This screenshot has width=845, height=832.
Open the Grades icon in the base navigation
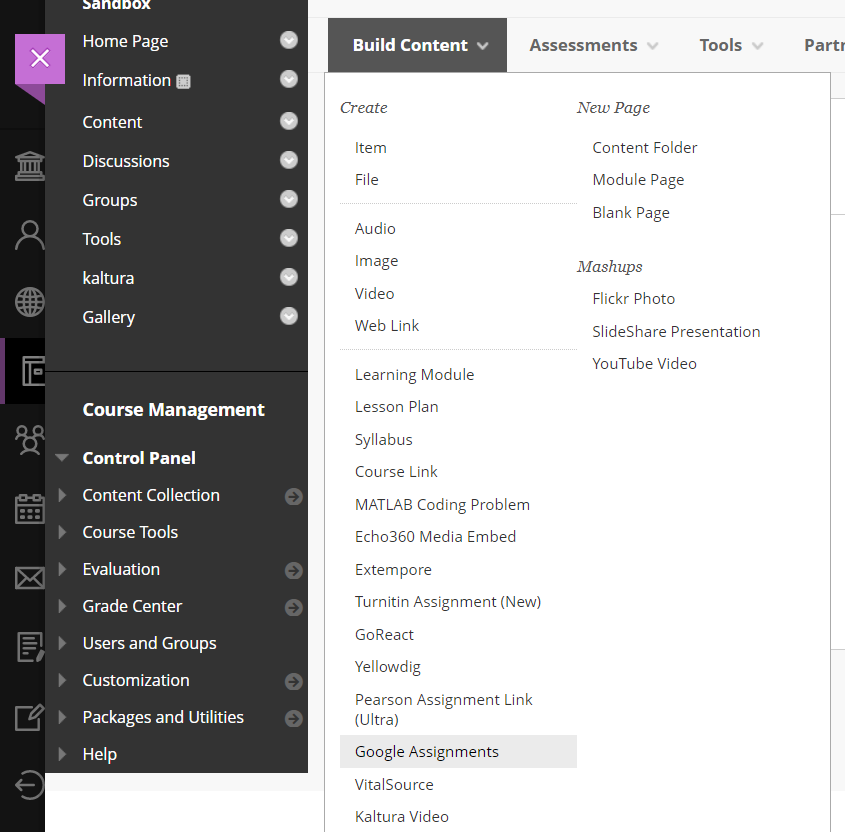coord(30,647)
